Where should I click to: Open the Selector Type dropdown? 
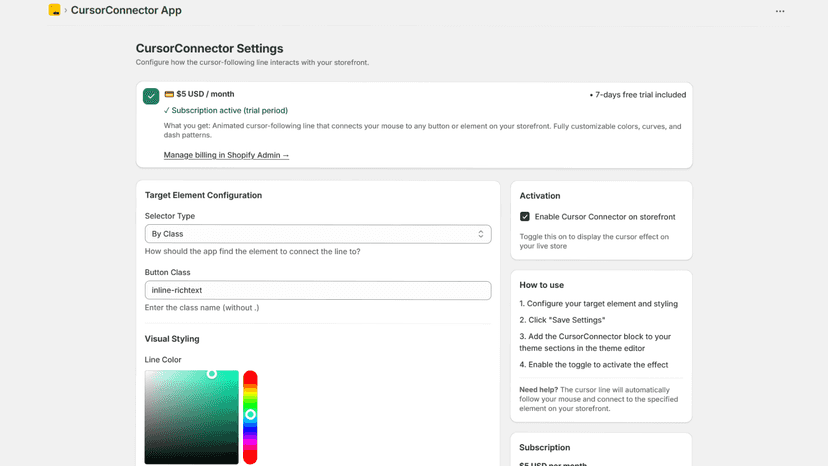click(x=318, y=234)
